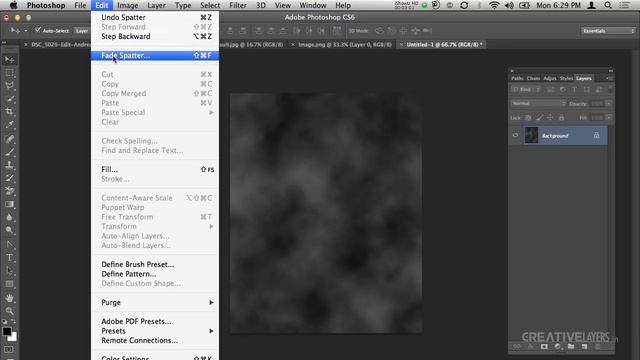Screen dimensions: 640x360
Task: Toggle type layer filter in Layers panel
Action: tap(574, 89)
